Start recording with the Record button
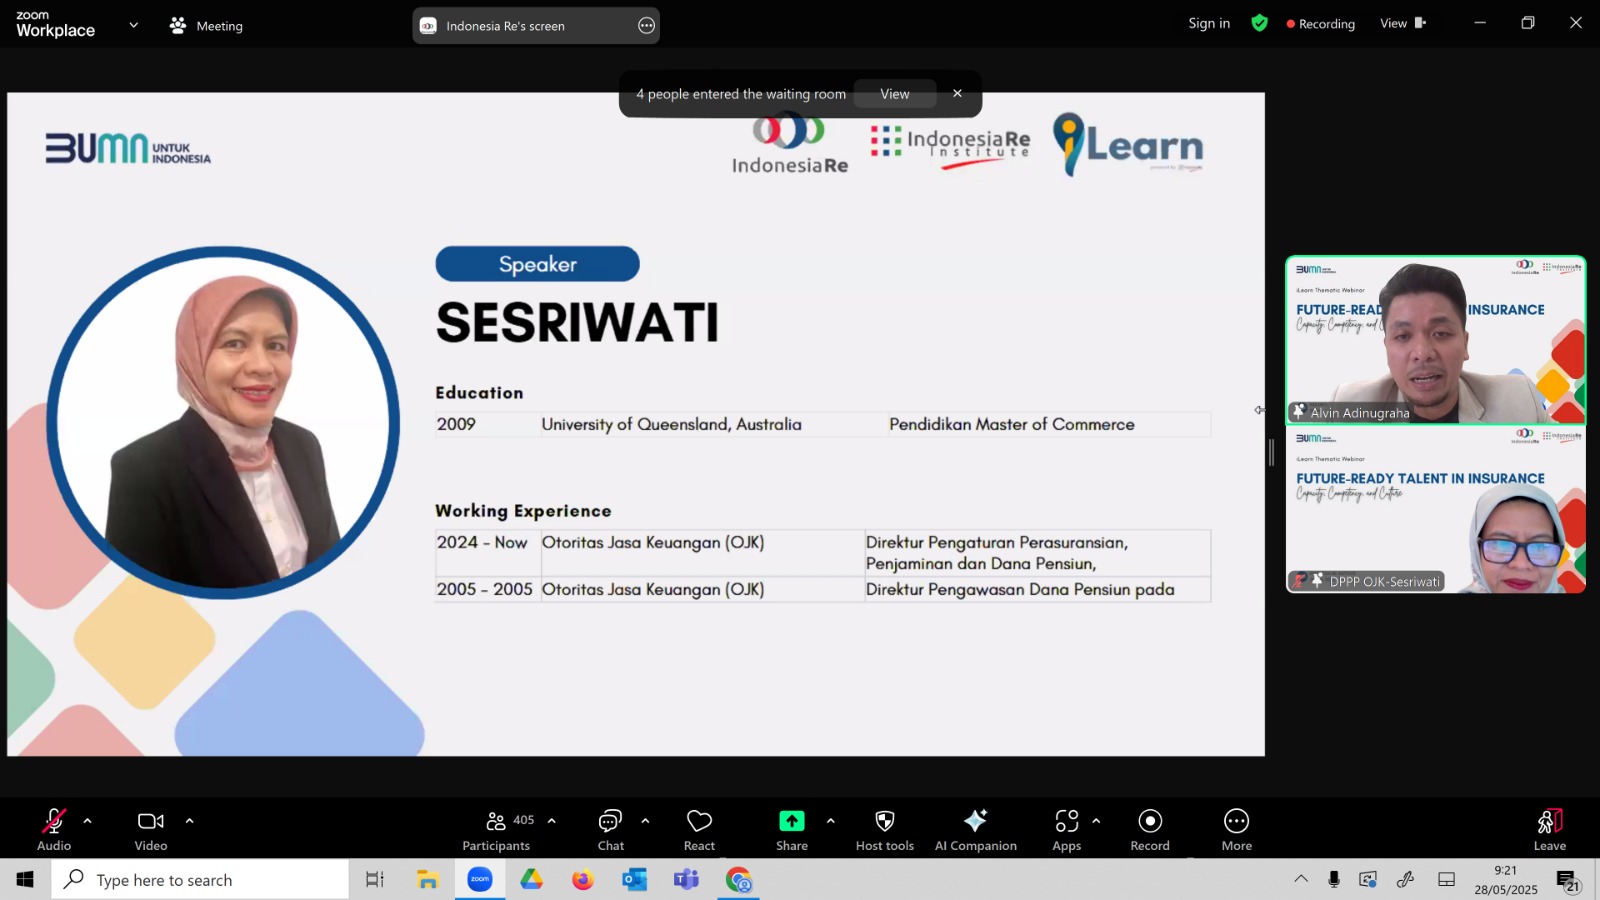The image size is (1600, 900). (x=1150, y=830)
